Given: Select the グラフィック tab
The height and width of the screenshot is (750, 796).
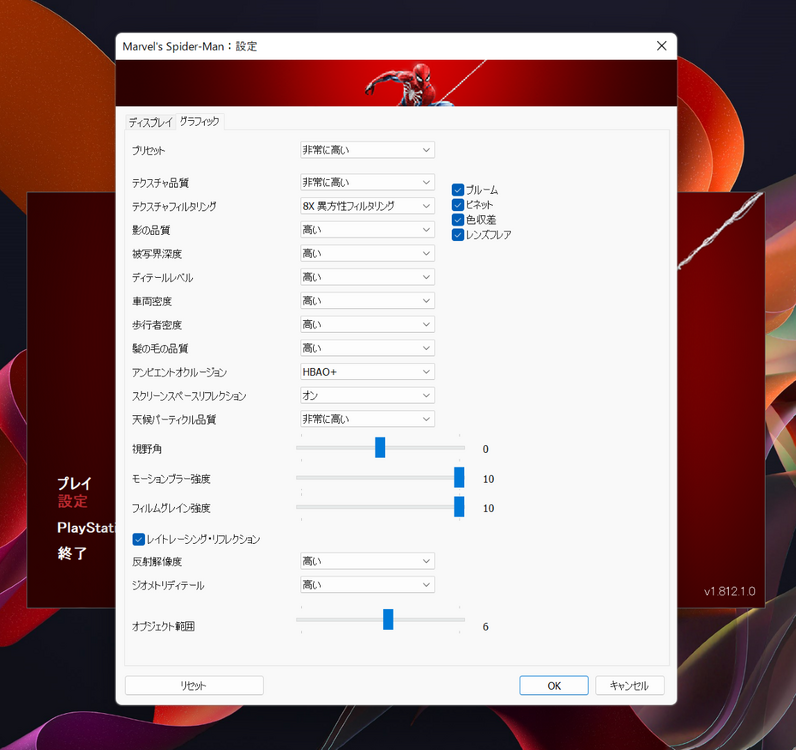Looking at the screenshot, I should click(x=200, y=121).
